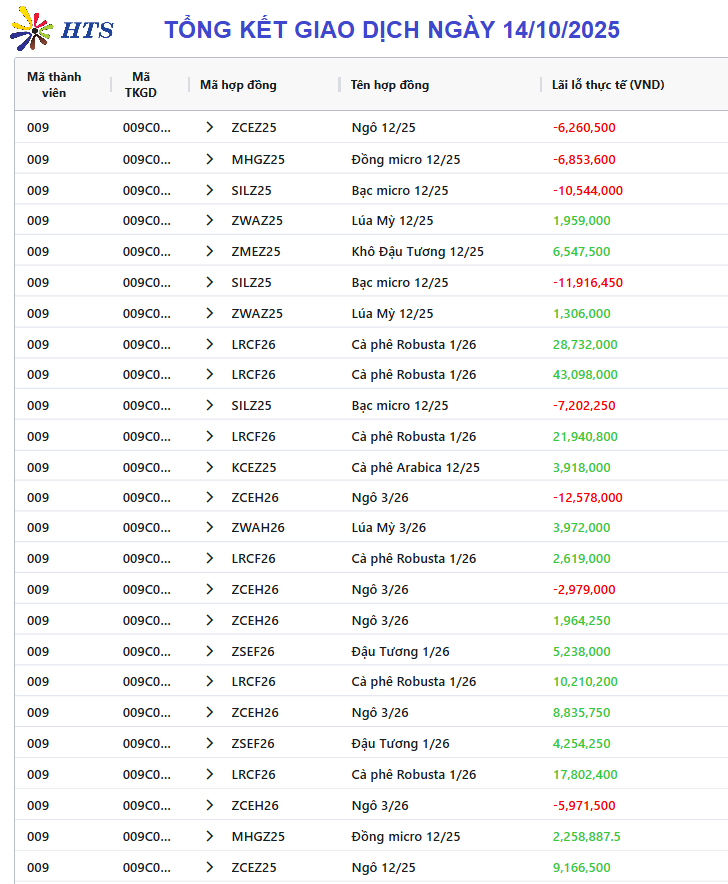Image resolution: width=728 pixels, height=884 pixels.
Task: Click the Tên hợp đồng column header
Action: [x=389, y=85]
